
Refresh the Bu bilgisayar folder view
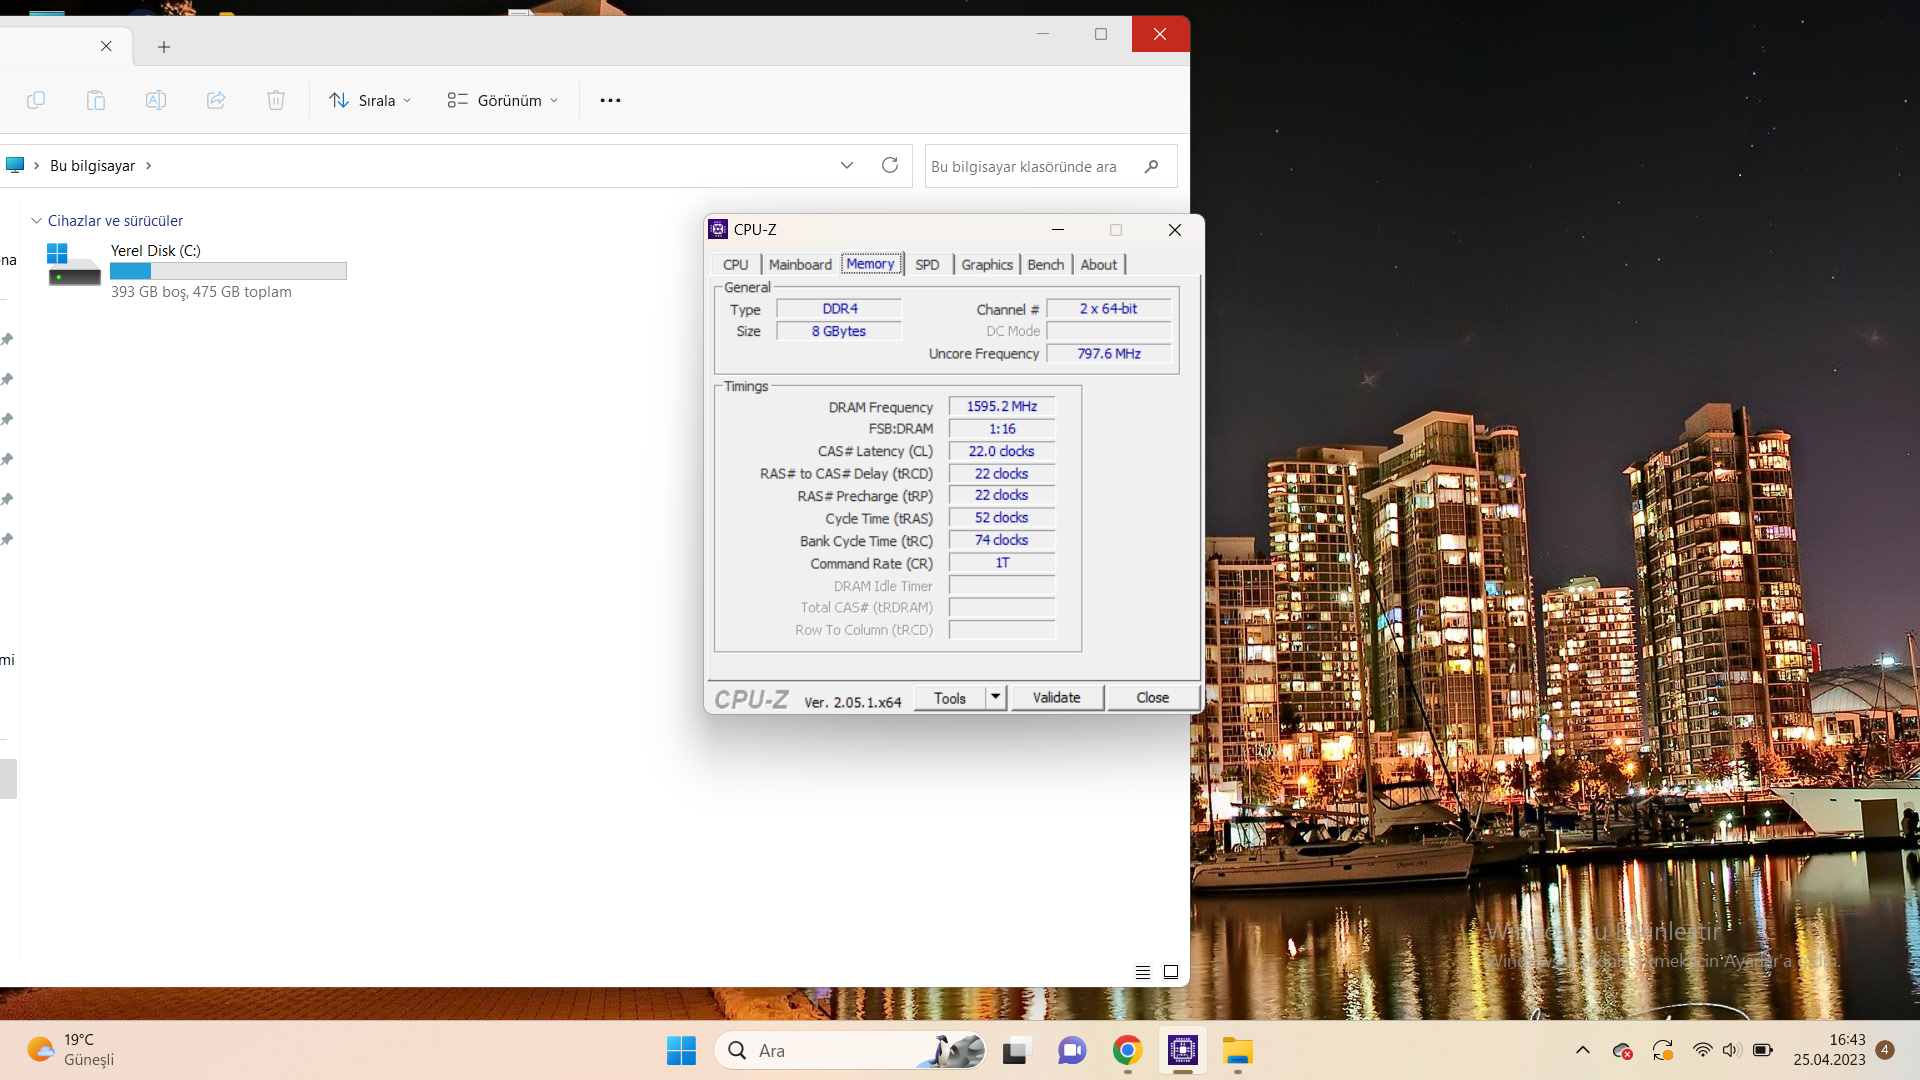coord(889,166)
